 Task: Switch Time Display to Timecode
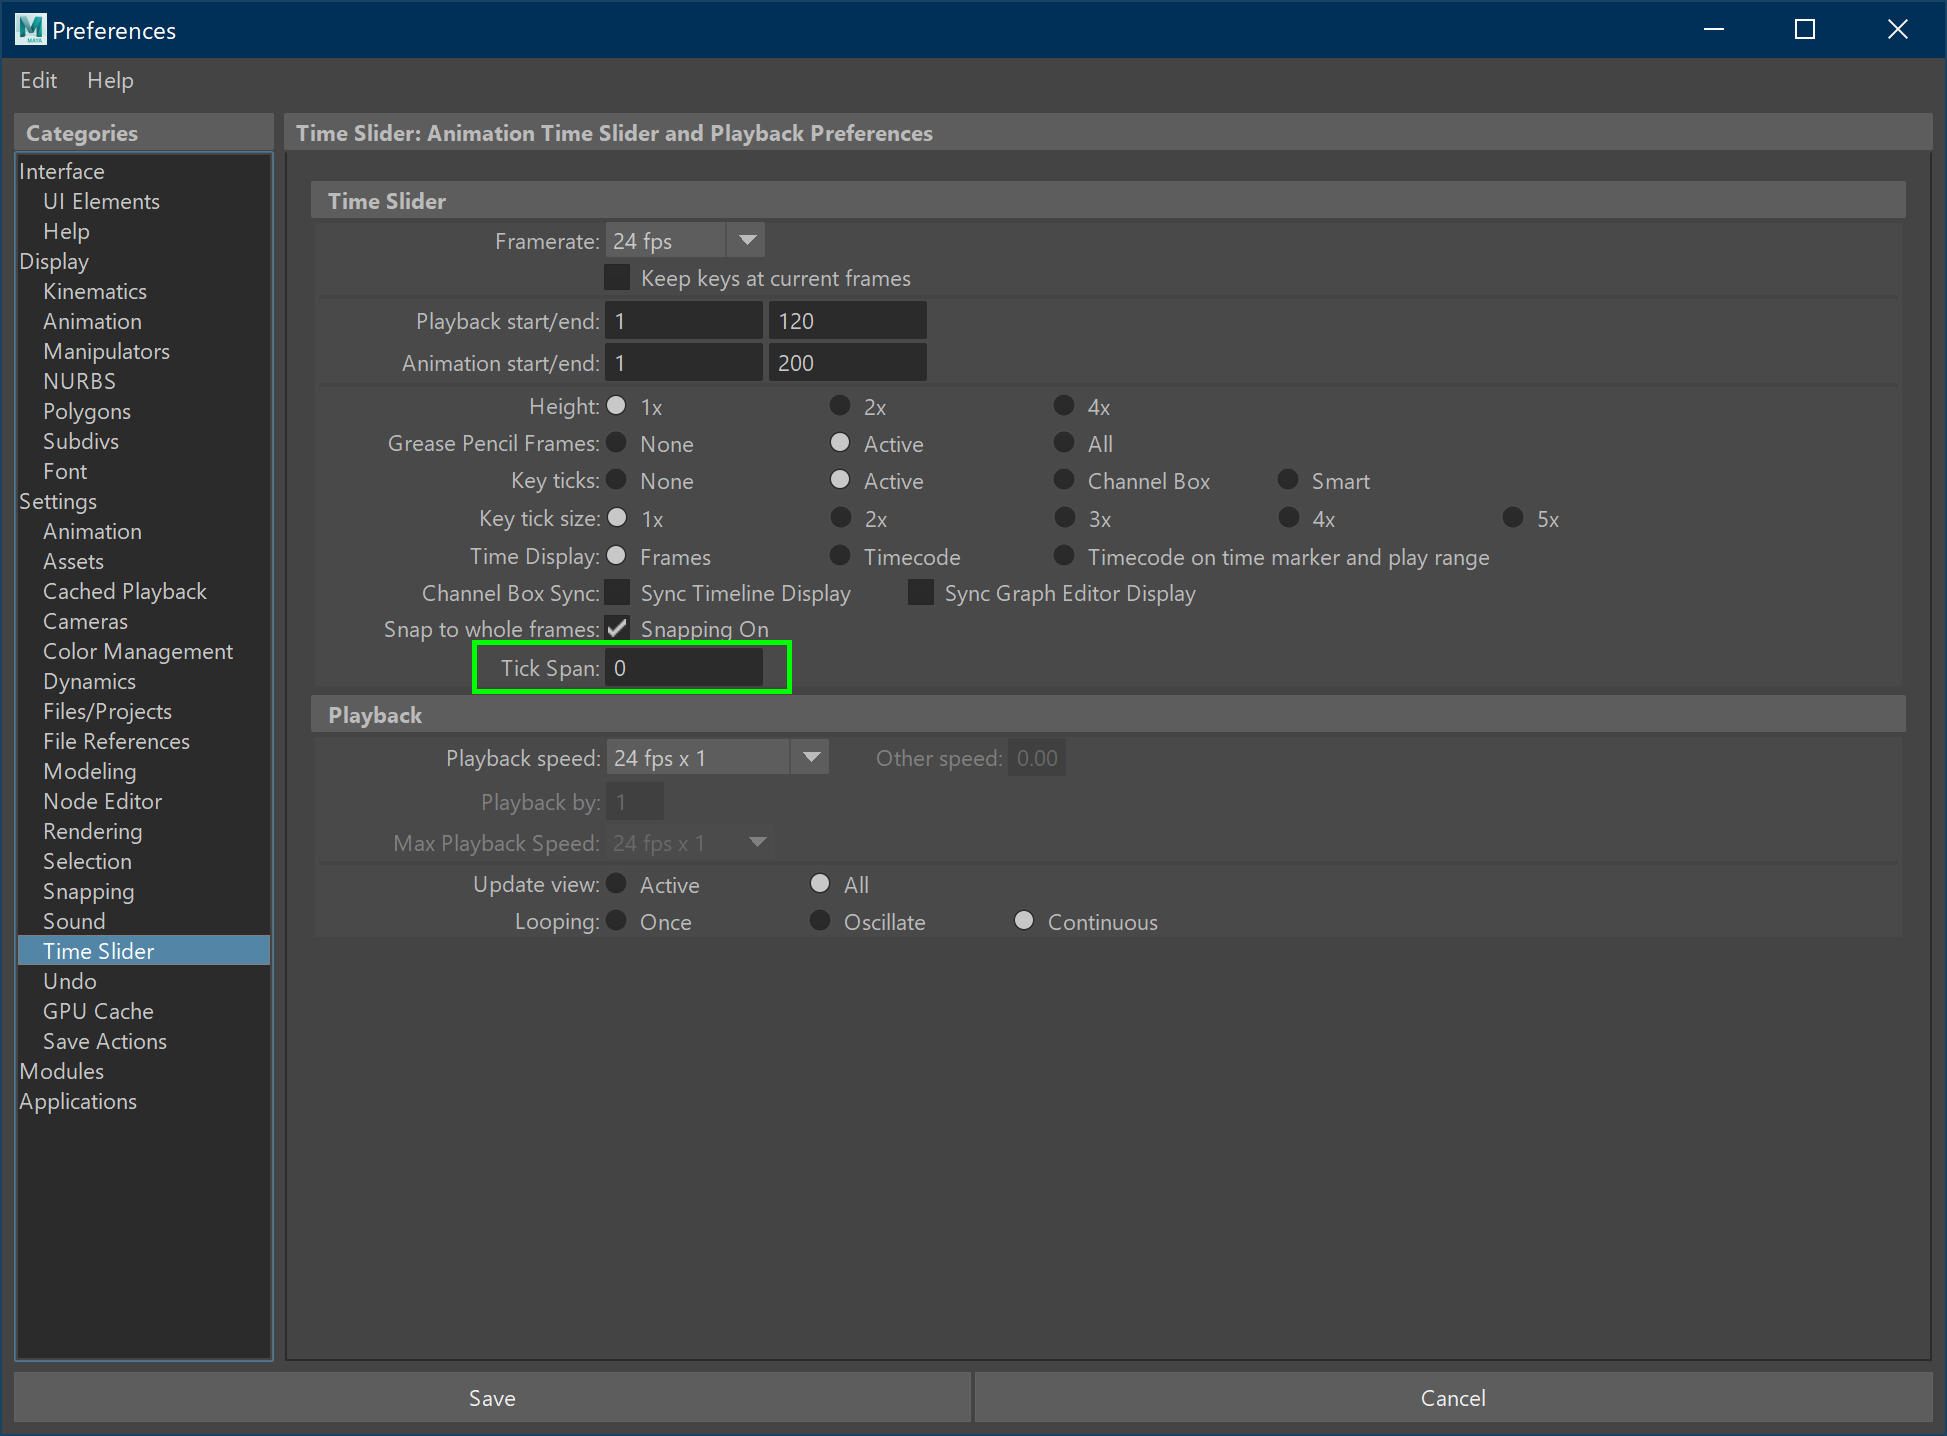[x=839, y=556]
